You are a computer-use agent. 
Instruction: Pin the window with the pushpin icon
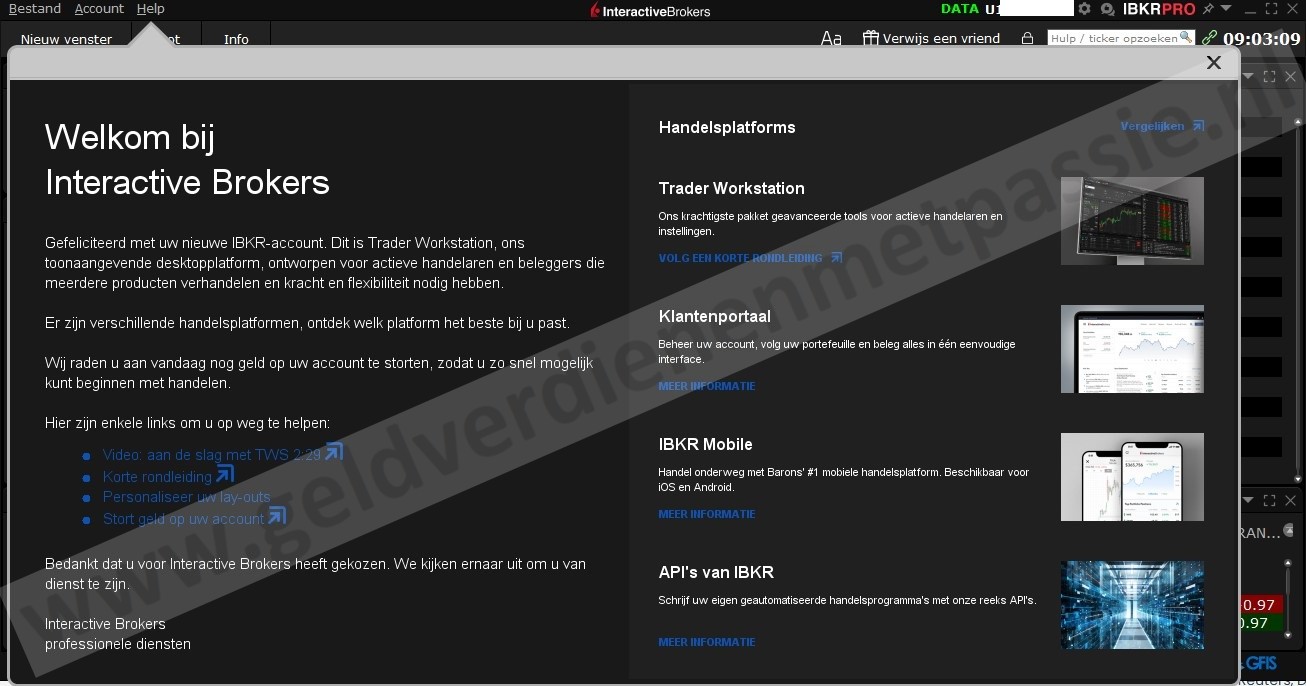(1208, 9)
